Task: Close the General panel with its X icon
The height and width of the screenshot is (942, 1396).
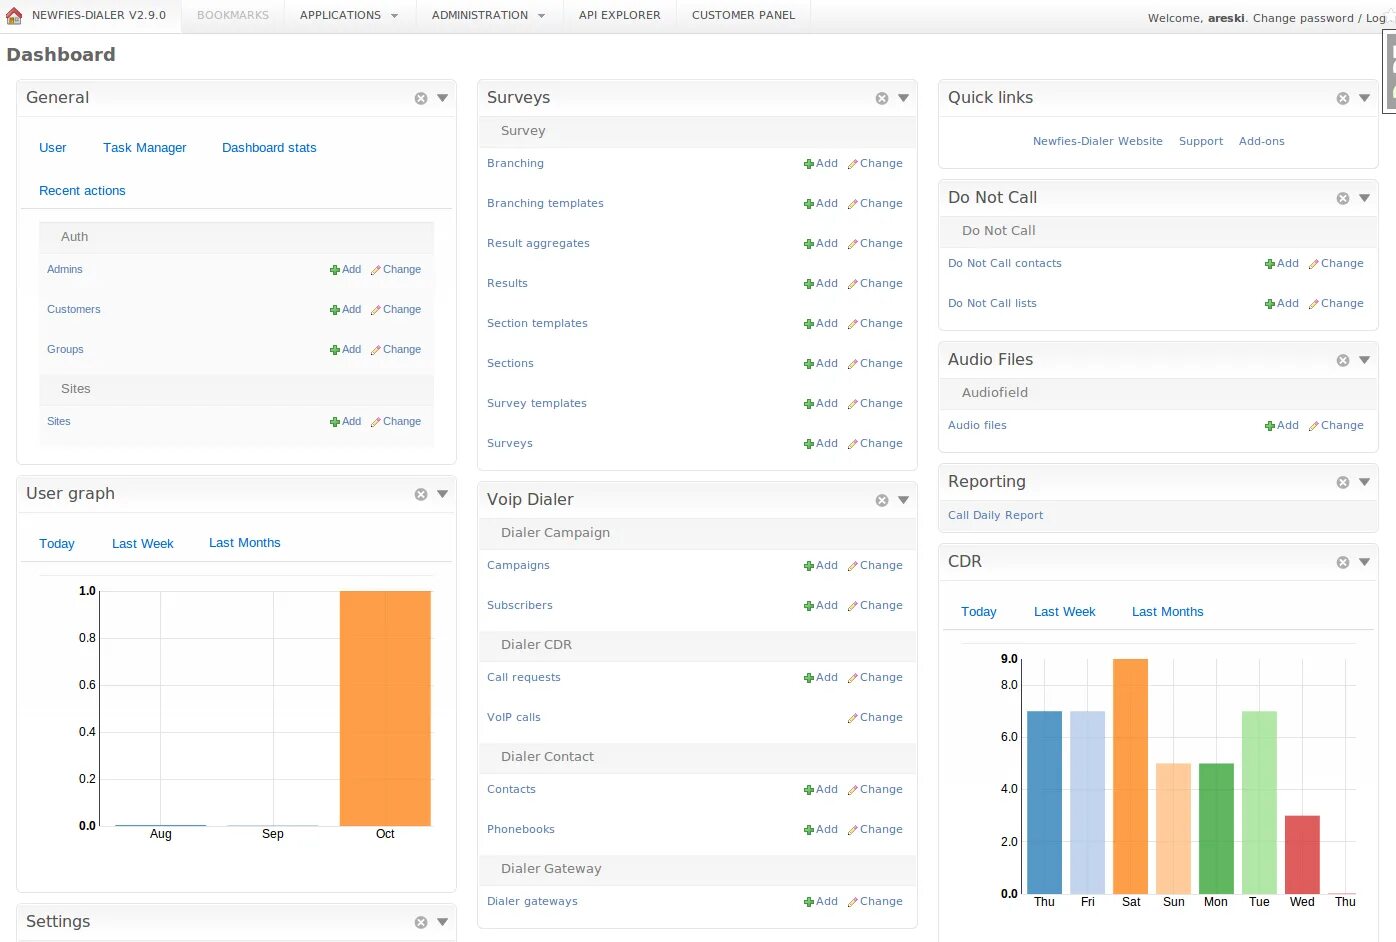Action: pyautogui.click(x=421, y=98)
